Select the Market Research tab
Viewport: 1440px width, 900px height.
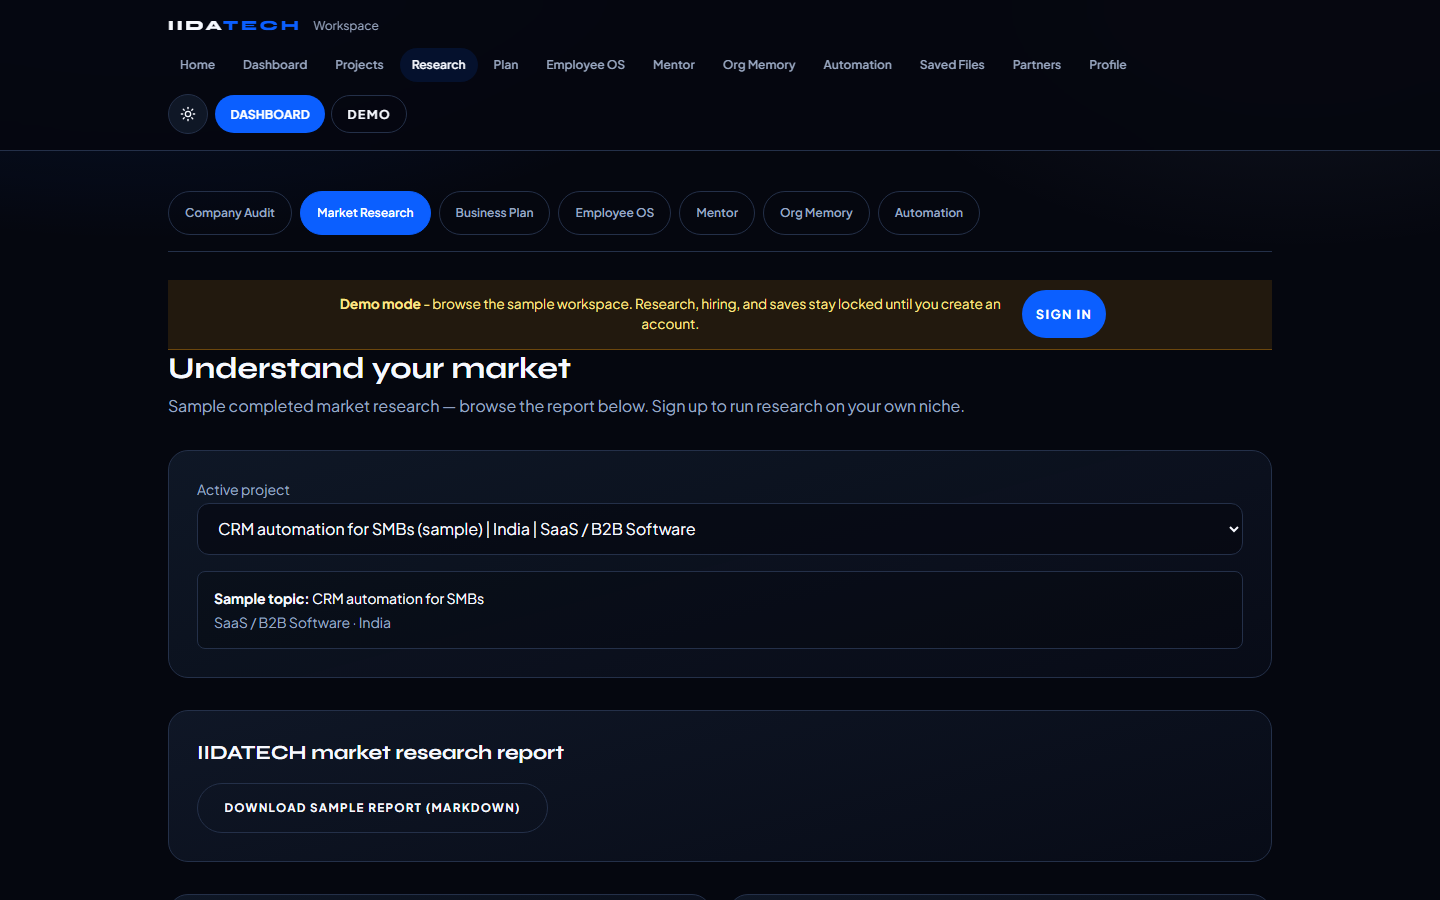pyautogui.click(x=365, y=213)
